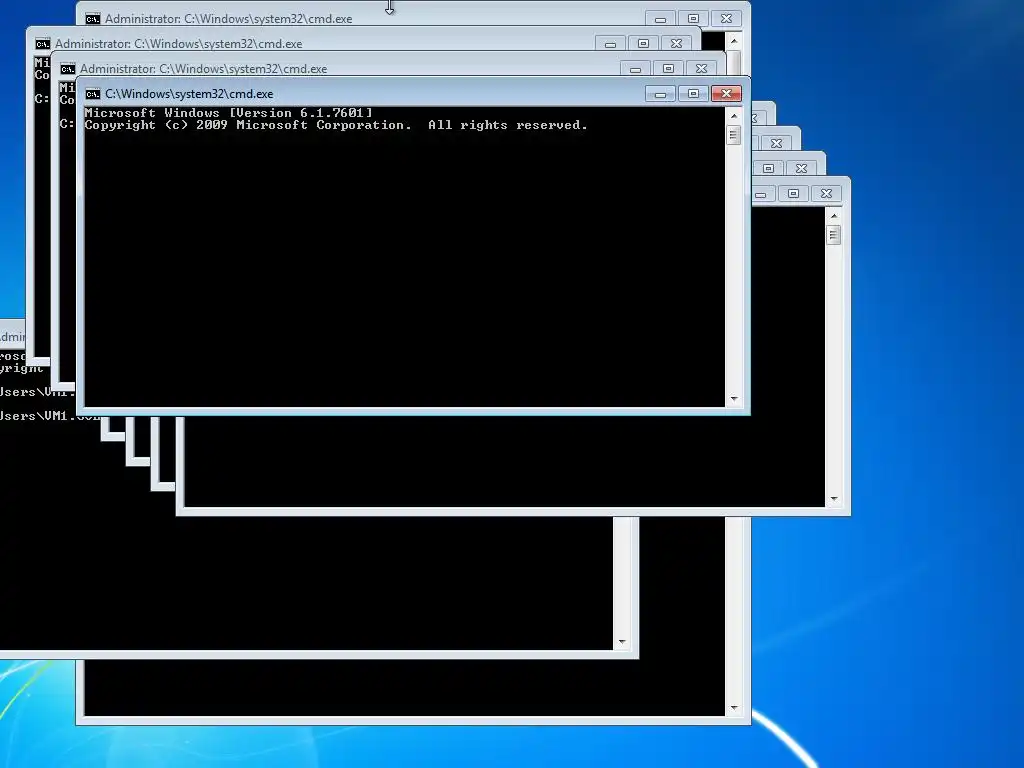
Task: Click the cmd icon of the highest Administrator window
Action: pyautogui.click(x=93, y=19)
